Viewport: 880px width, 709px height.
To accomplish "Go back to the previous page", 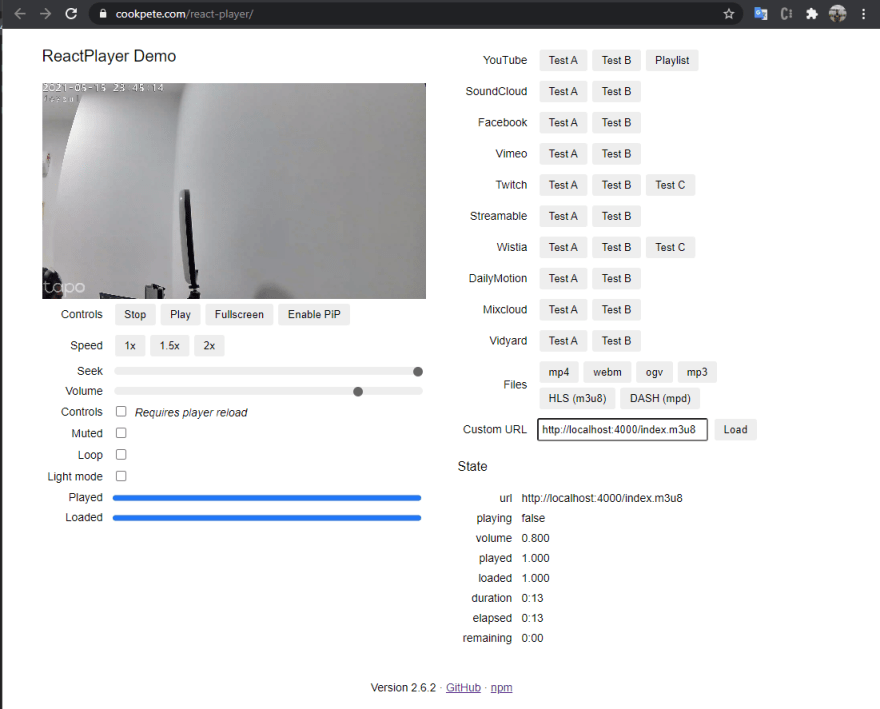I will pyautogui.click(x=20, y=14).
